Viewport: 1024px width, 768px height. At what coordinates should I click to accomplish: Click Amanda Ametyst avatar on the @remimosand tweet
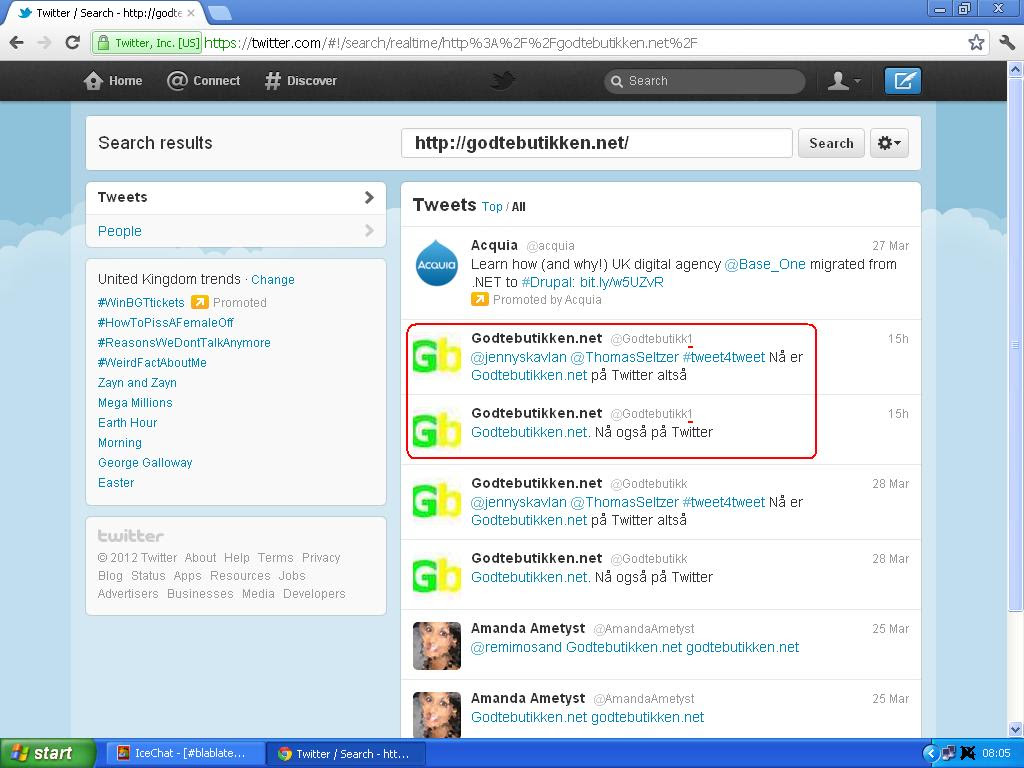(x=437, y=646)
